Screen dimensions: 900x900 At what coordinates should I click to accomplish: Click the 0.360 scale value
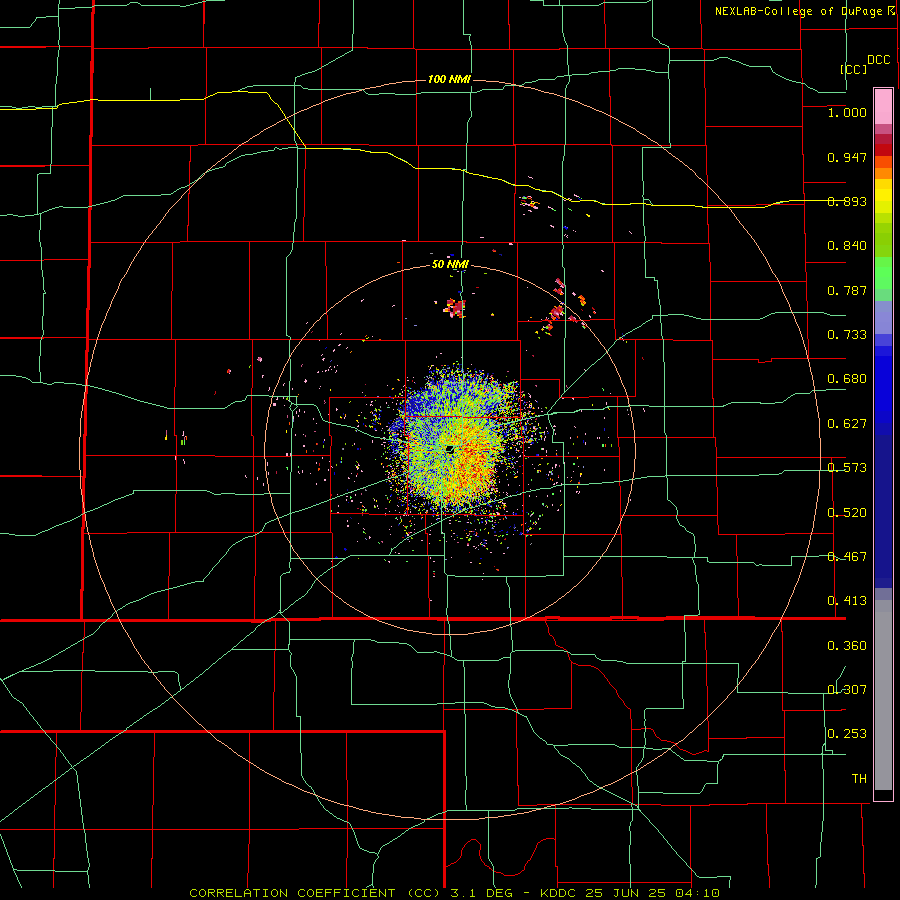(x=847, y=646)
